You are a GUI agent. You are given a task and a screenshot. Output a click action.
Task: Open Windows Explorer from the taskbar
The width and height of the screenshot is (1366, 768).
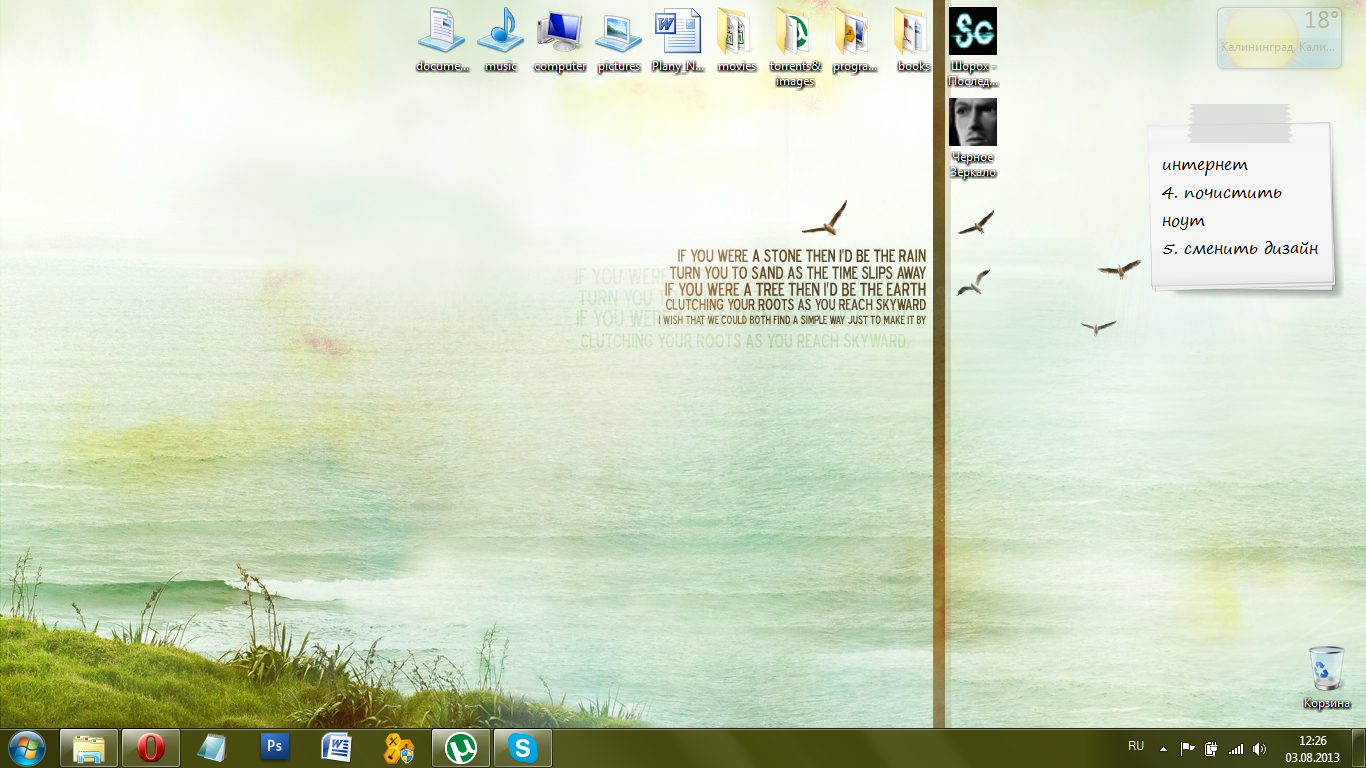coord(89,748)
